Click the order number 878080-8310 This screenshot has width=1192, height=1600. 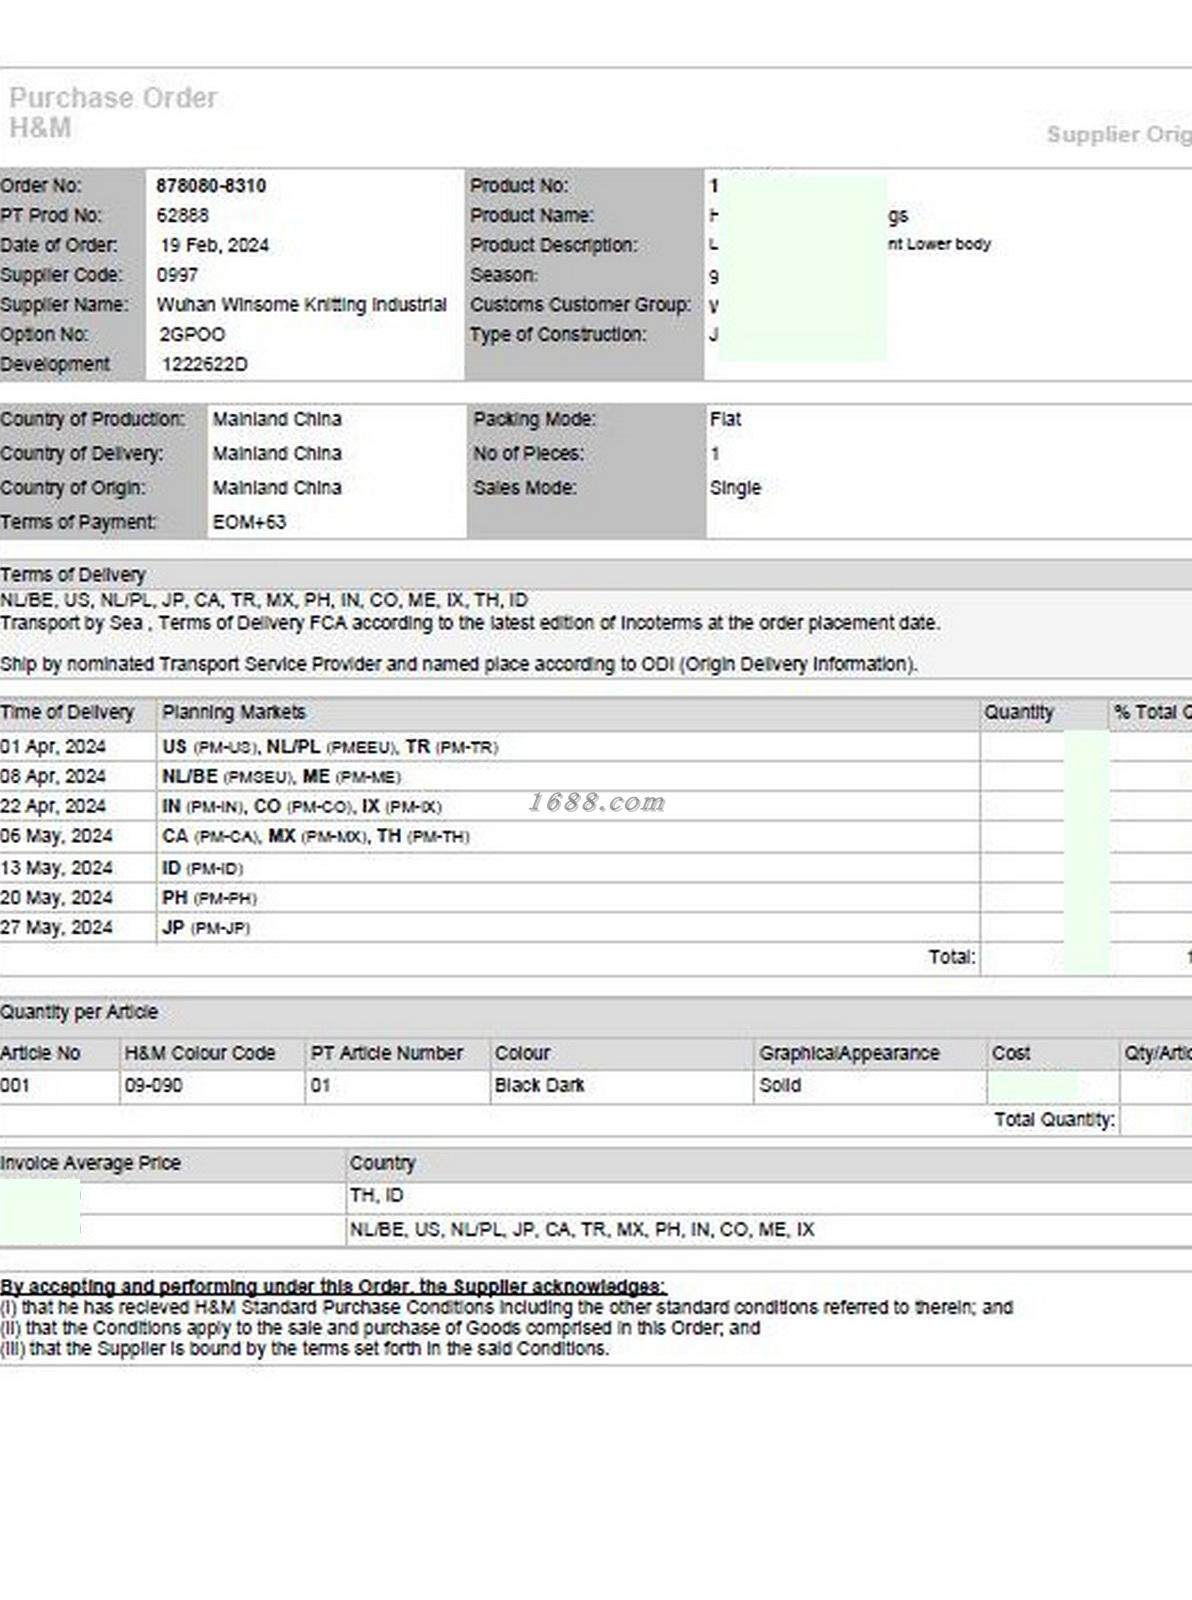tap(211, 185)
